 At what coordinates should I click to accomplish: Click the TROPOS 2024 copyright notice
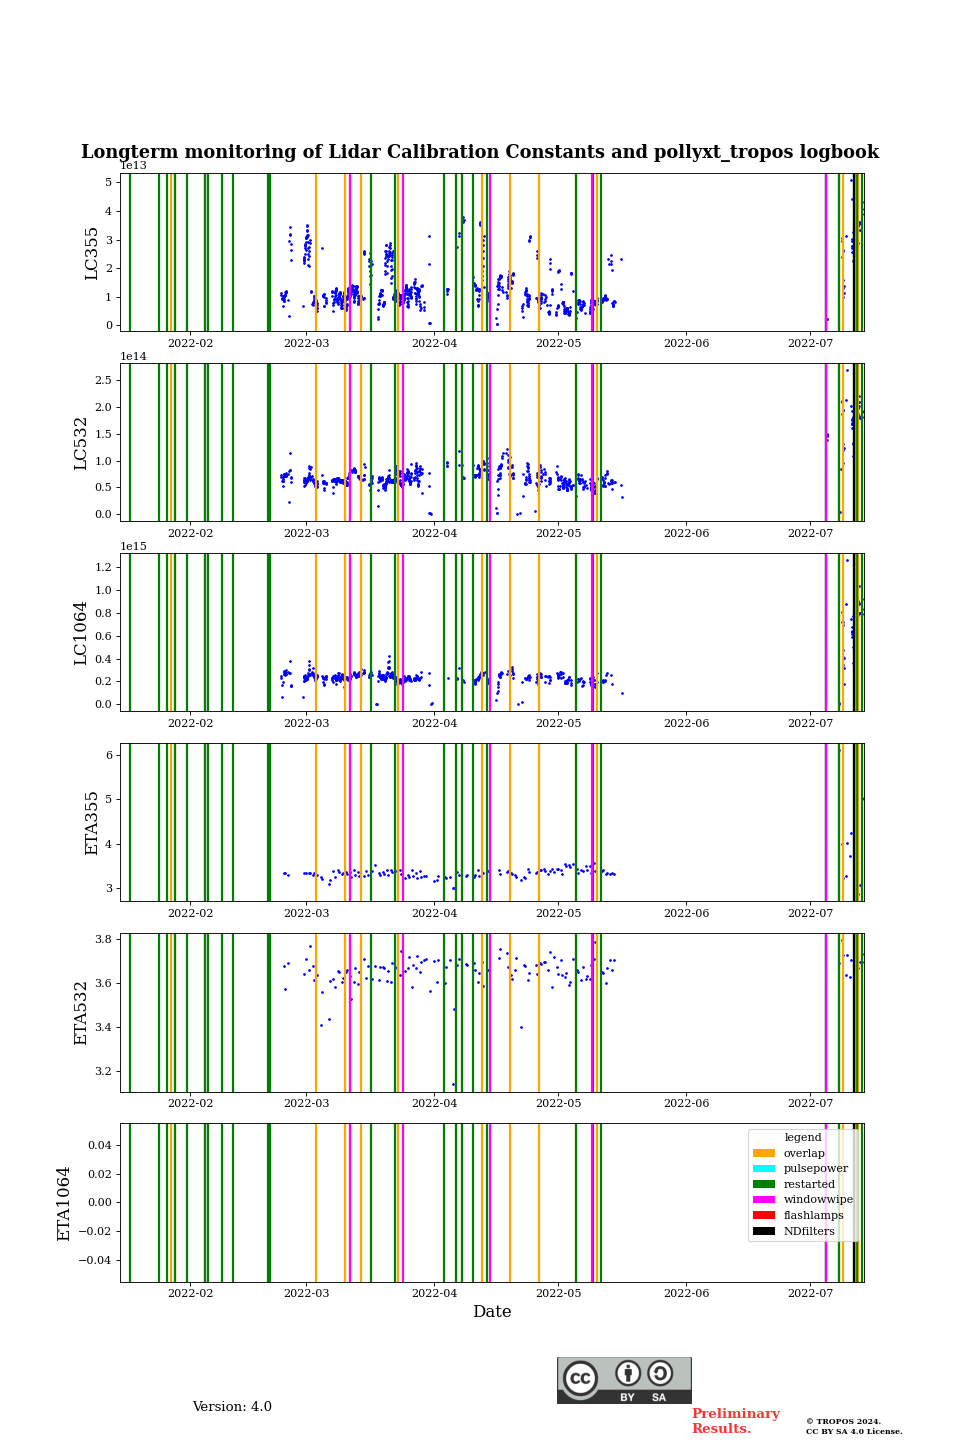pyautogui.click(x=853, y=1426)
